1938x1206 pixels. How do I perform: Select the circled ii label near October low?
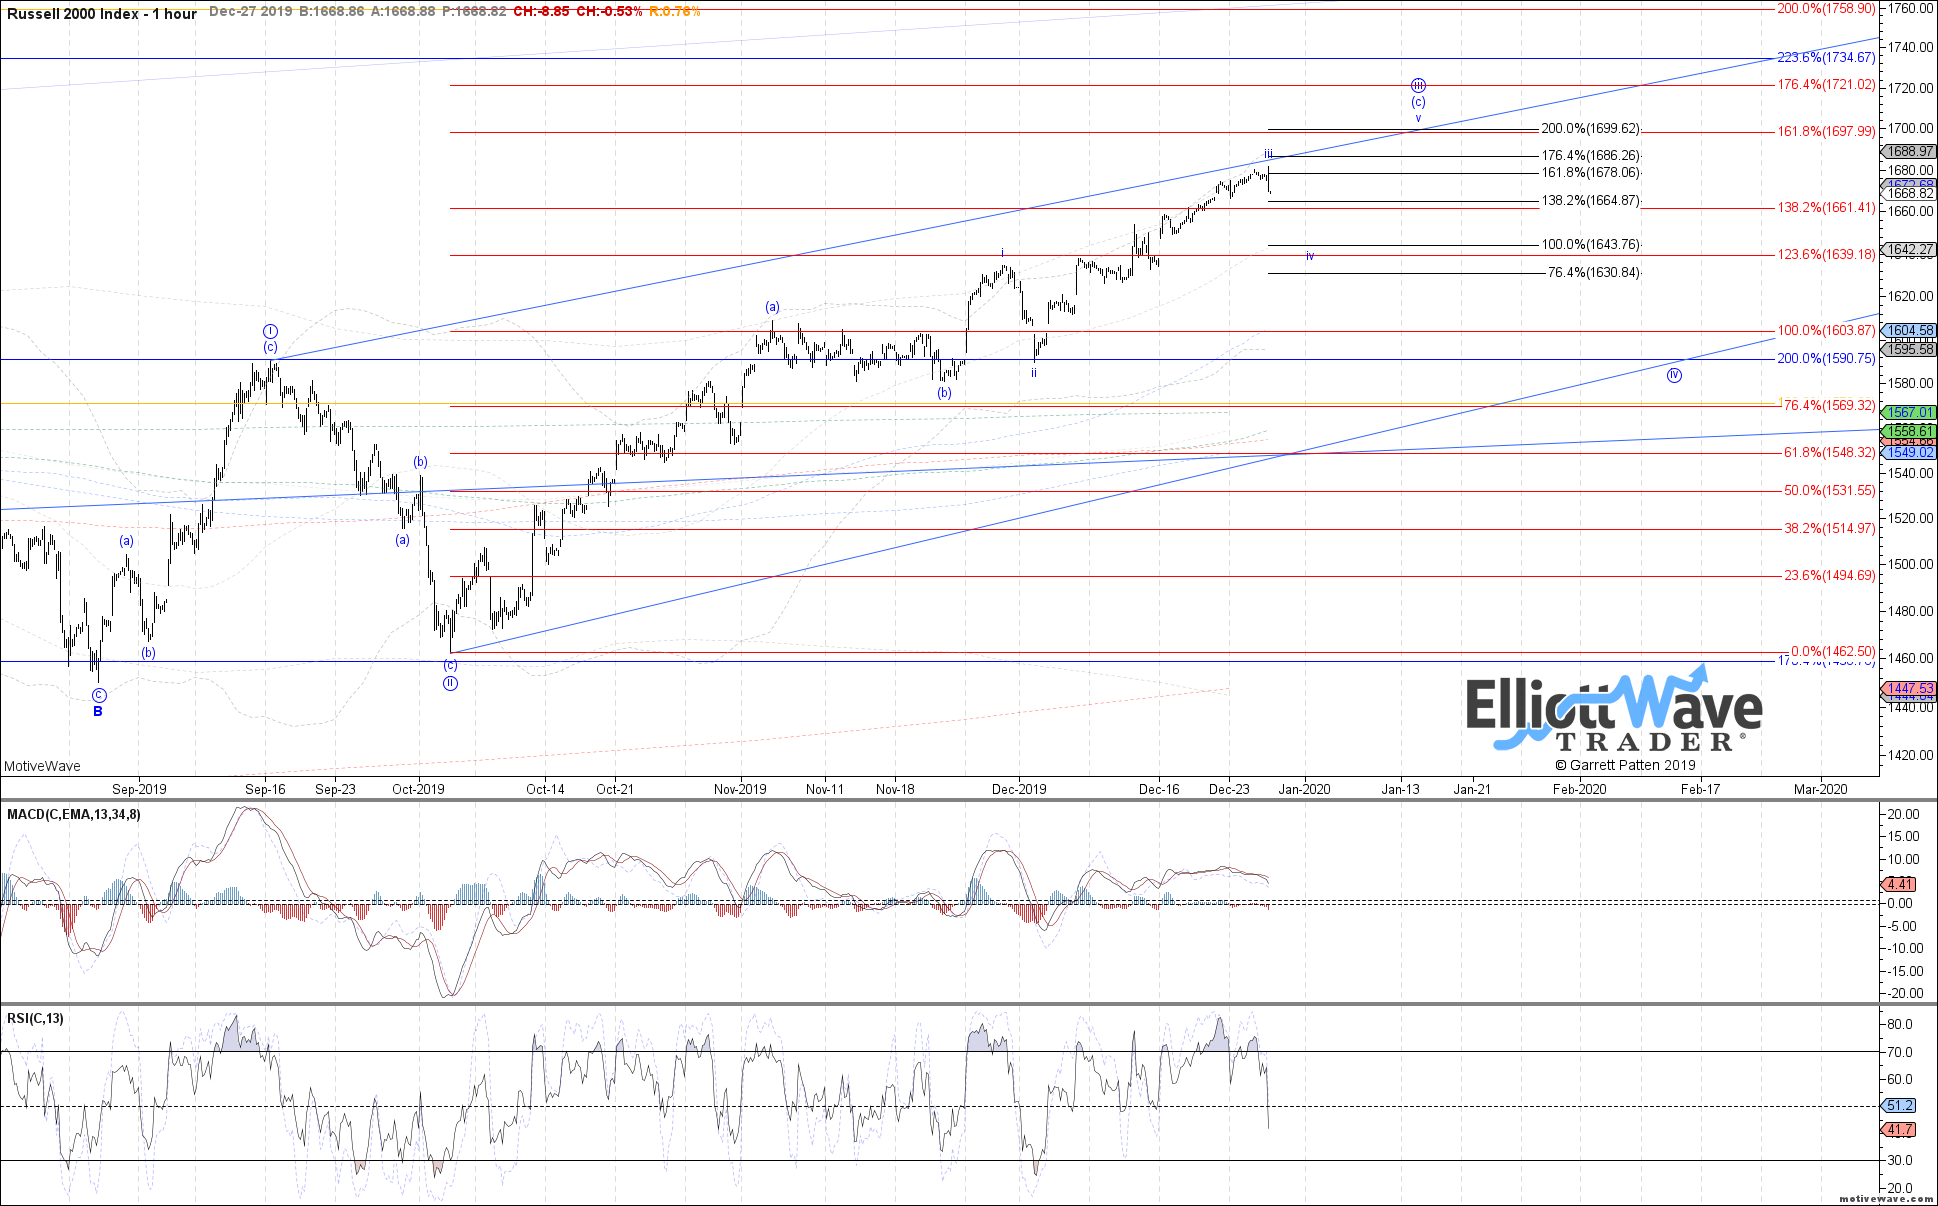point(450,683)
